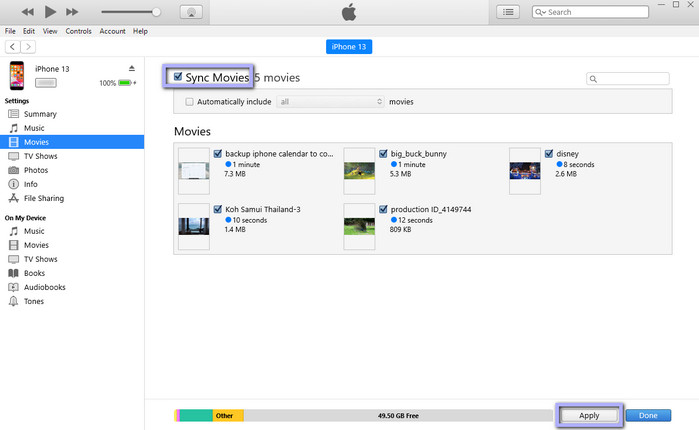The width and height of the screenshot is (699, 430).
Task: Start playback with the play button
Action: pos(50,12)
